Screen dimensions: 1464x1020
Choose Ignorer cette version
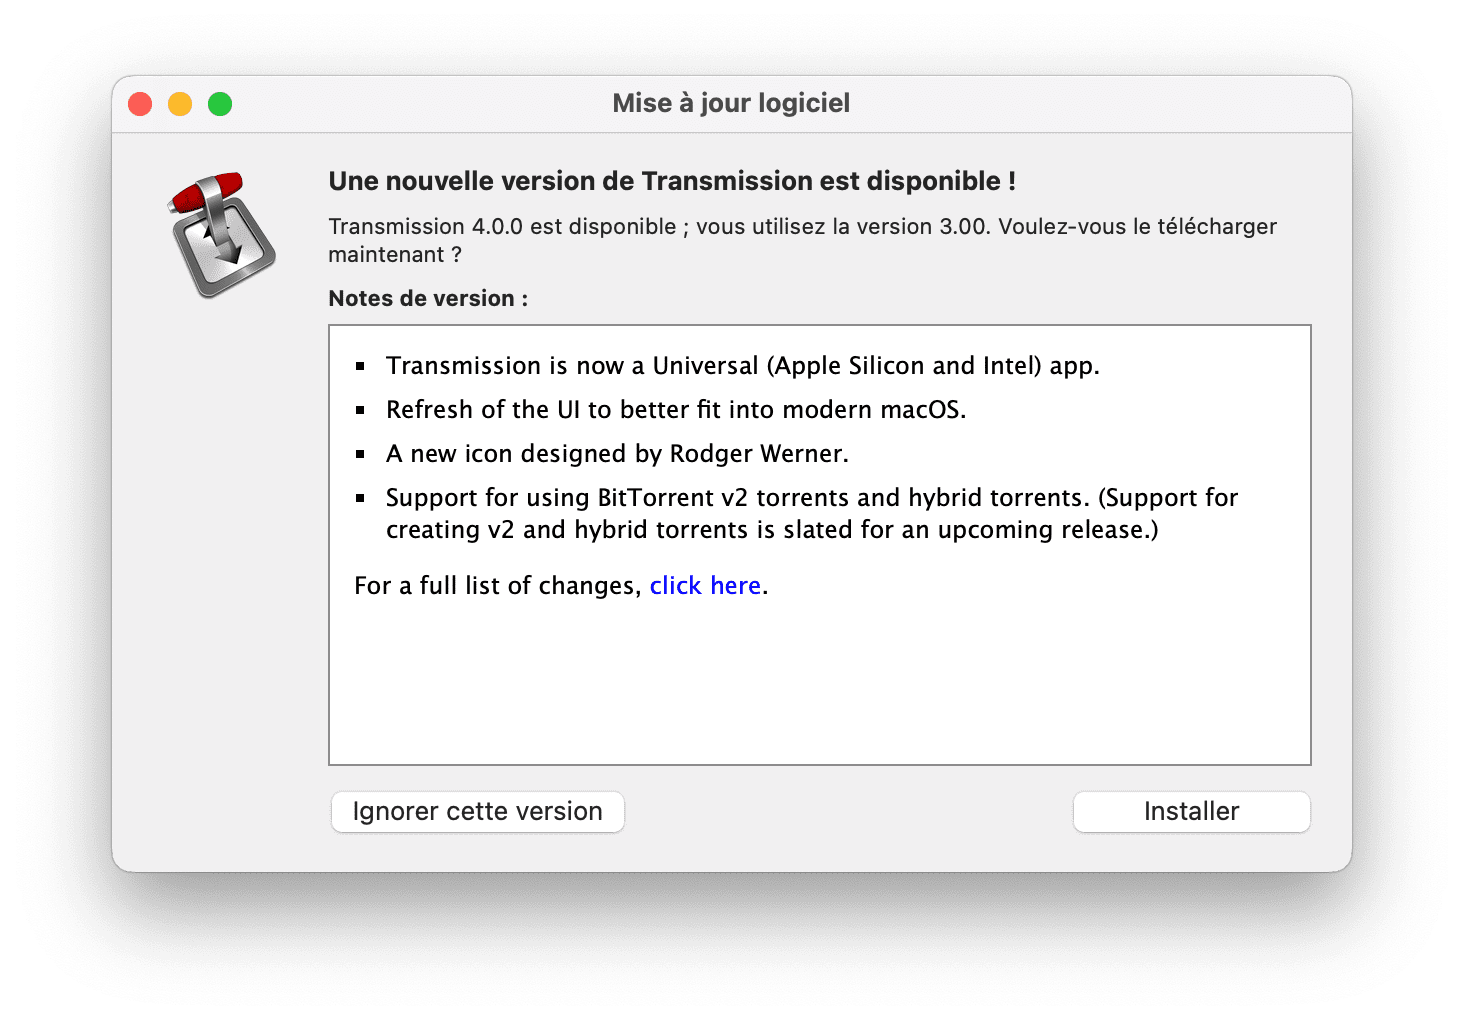pos(477,811)
